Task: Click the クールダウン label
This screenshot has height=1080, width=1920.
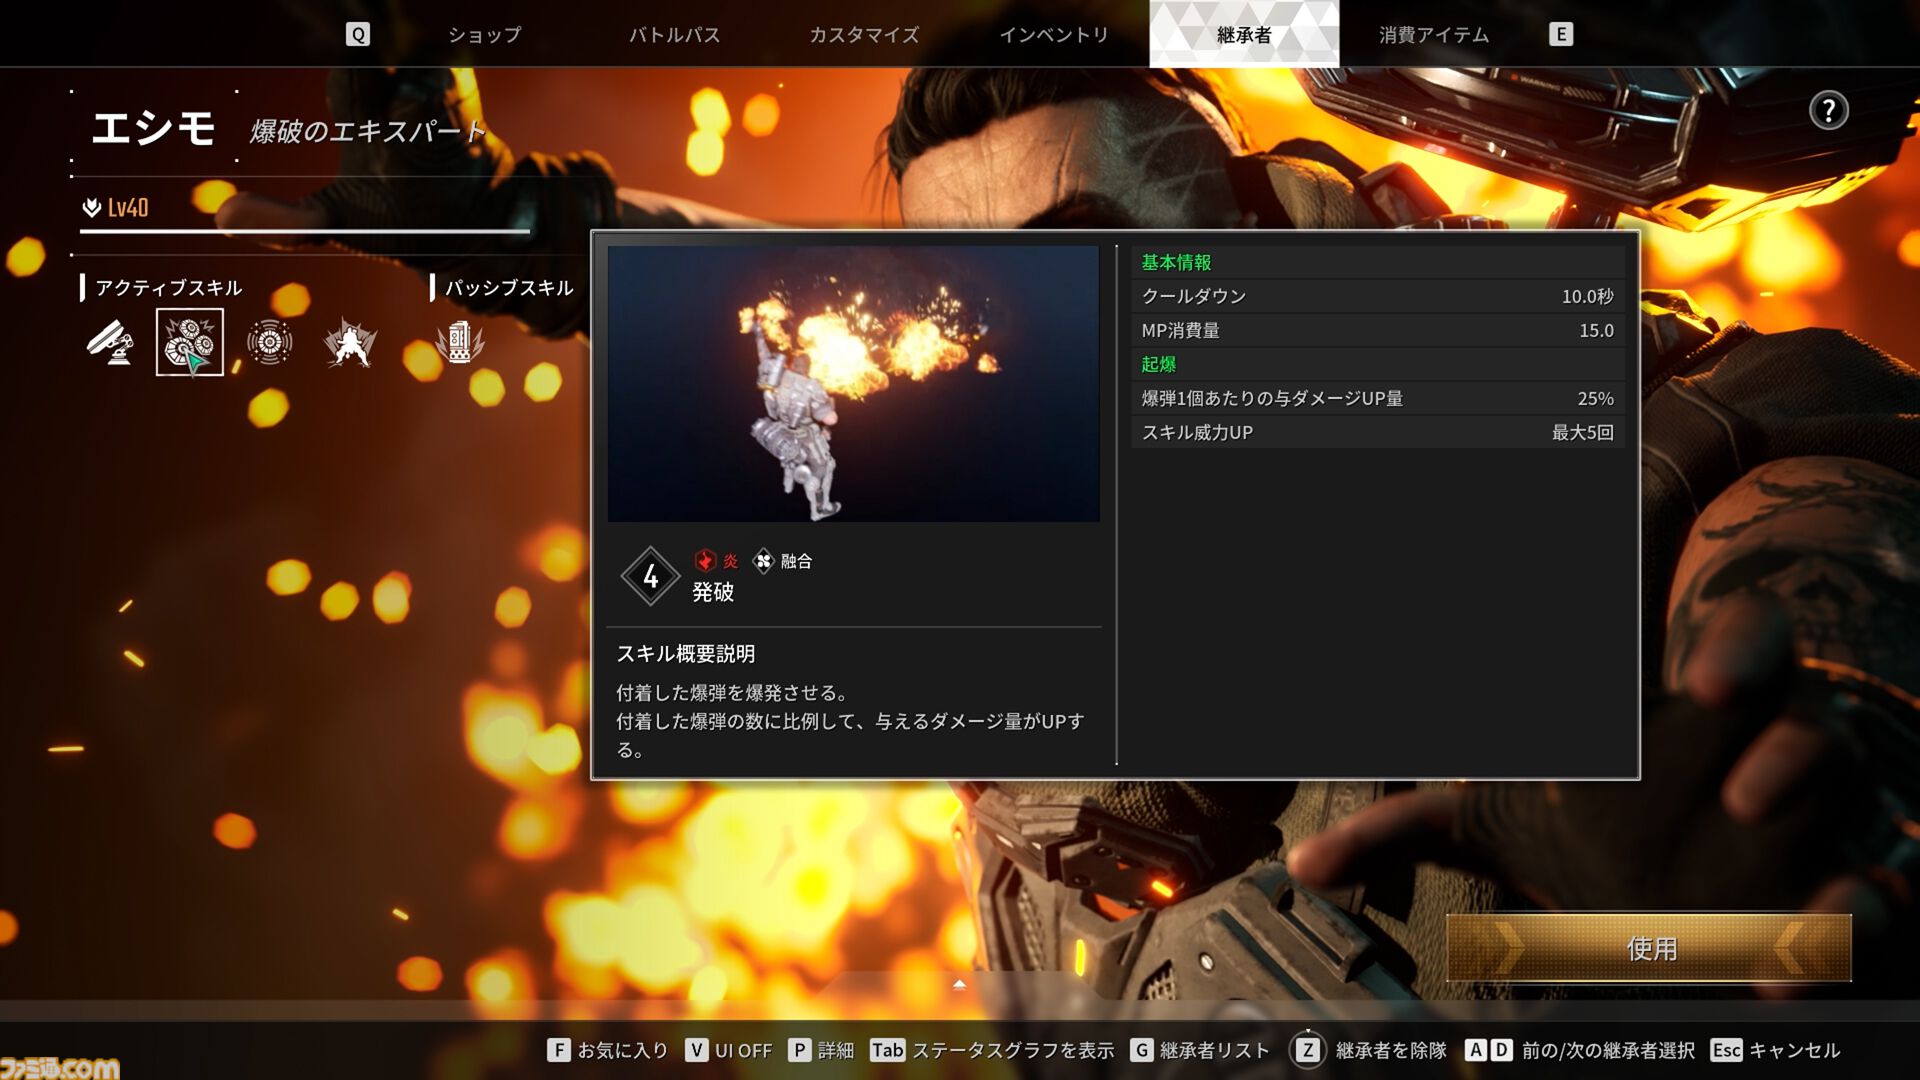Action: (1194, 296)
